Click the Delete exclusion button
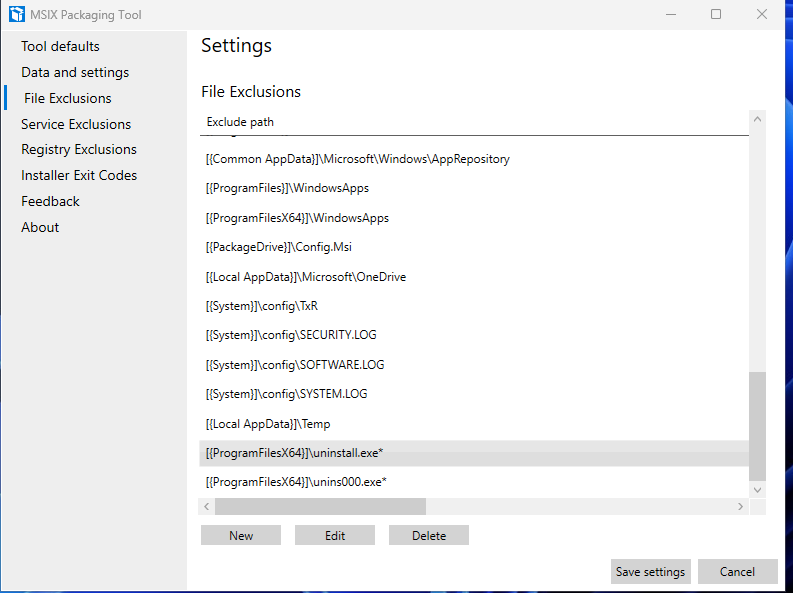 (x=429, y=535)
